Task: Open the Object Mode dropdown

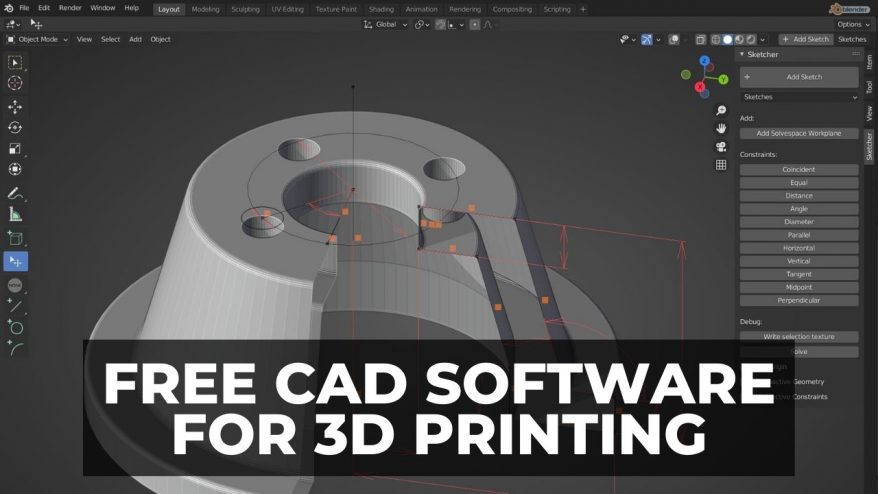Action: (37, 39)
